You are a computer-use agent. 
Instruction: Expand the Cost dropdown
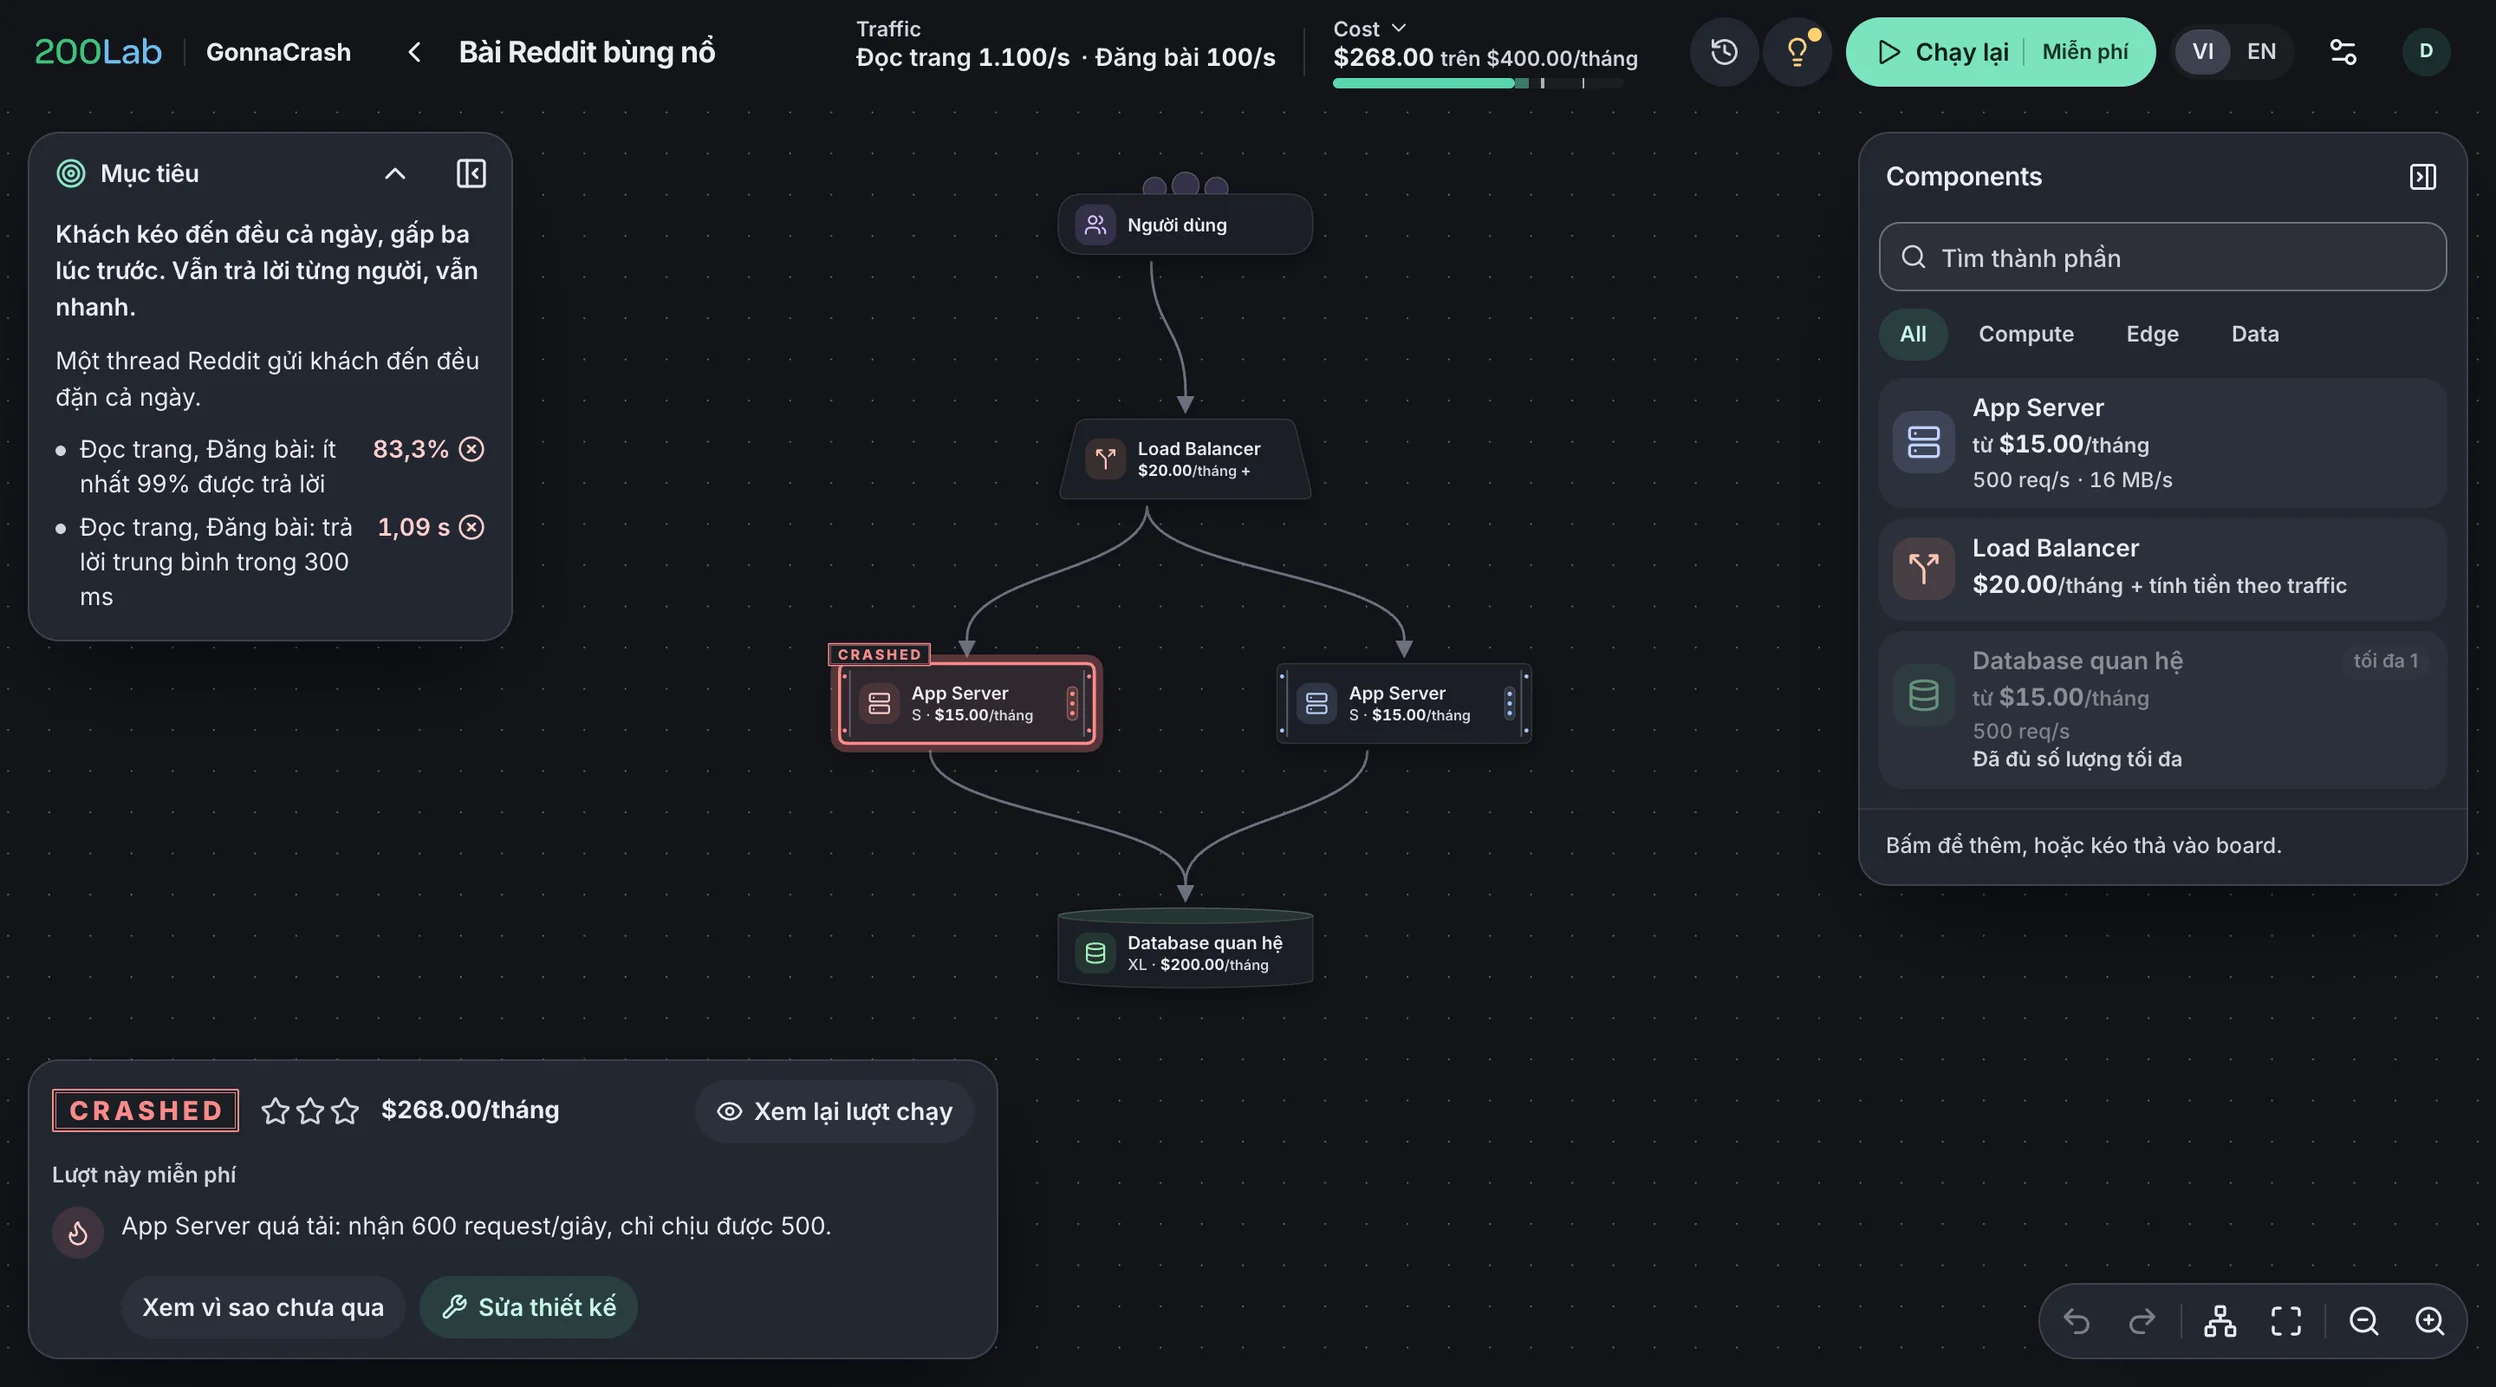point(1370,28)
